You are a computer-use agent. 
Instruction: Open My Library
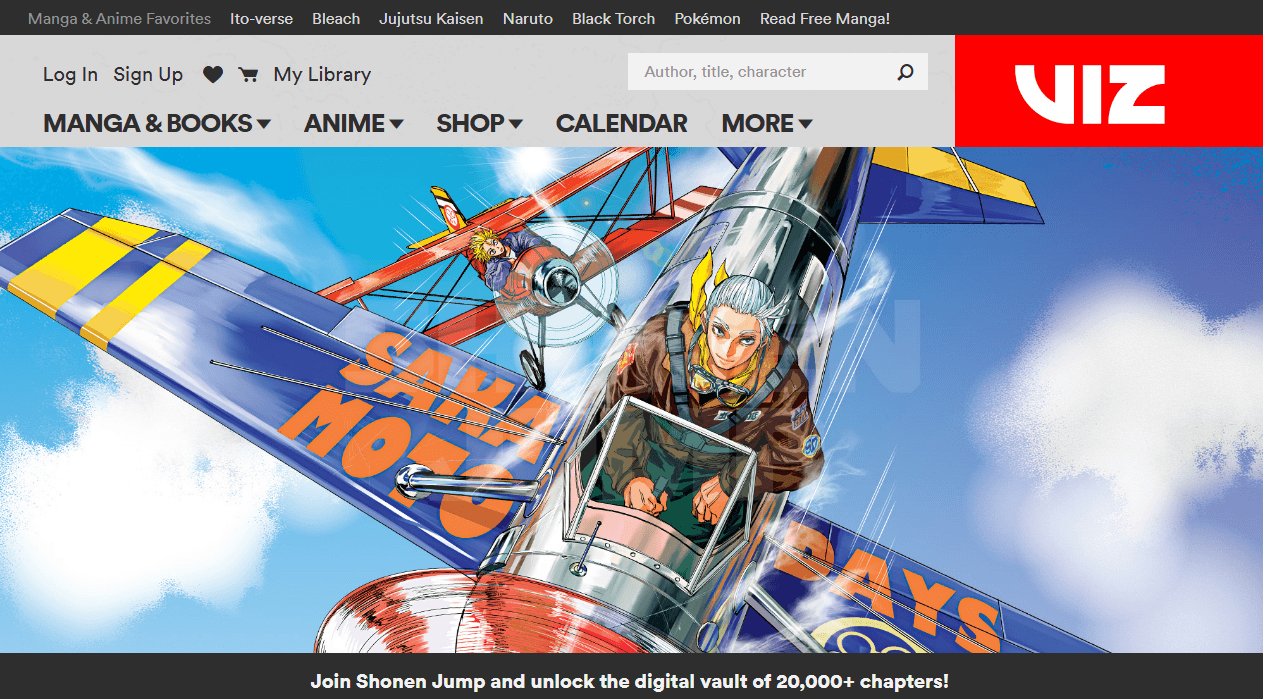(322, 74)
